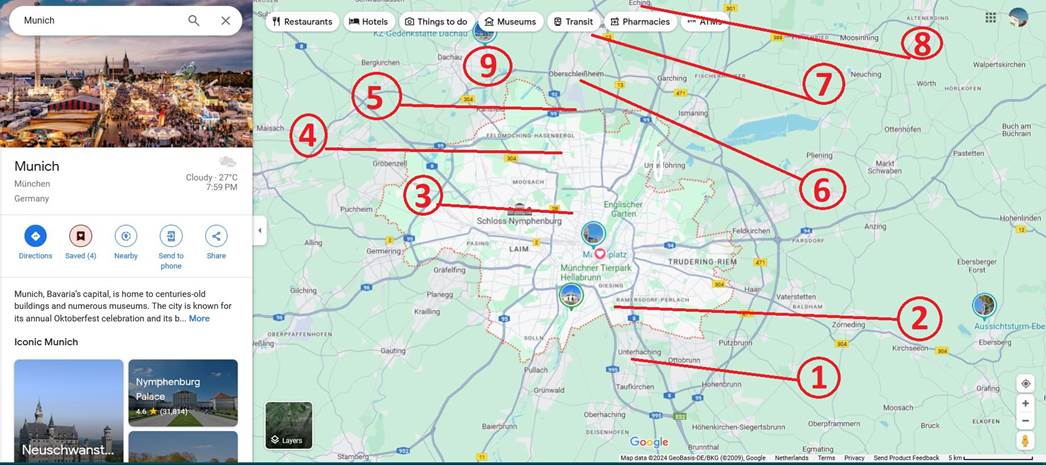Click the Aussichtsturm Ebersberg photo pin
This screenshot has width=1046, height=465.
tap(984, 306)
